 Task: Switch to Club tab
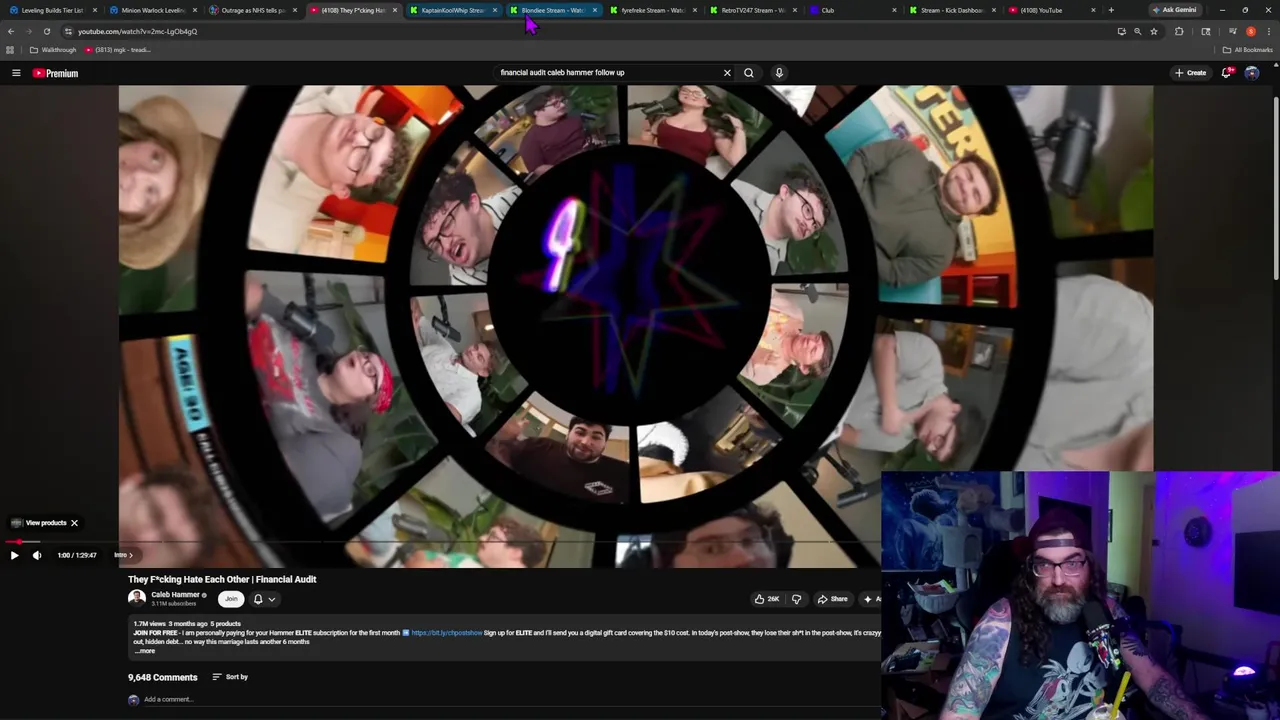click(x=852, y=10)
